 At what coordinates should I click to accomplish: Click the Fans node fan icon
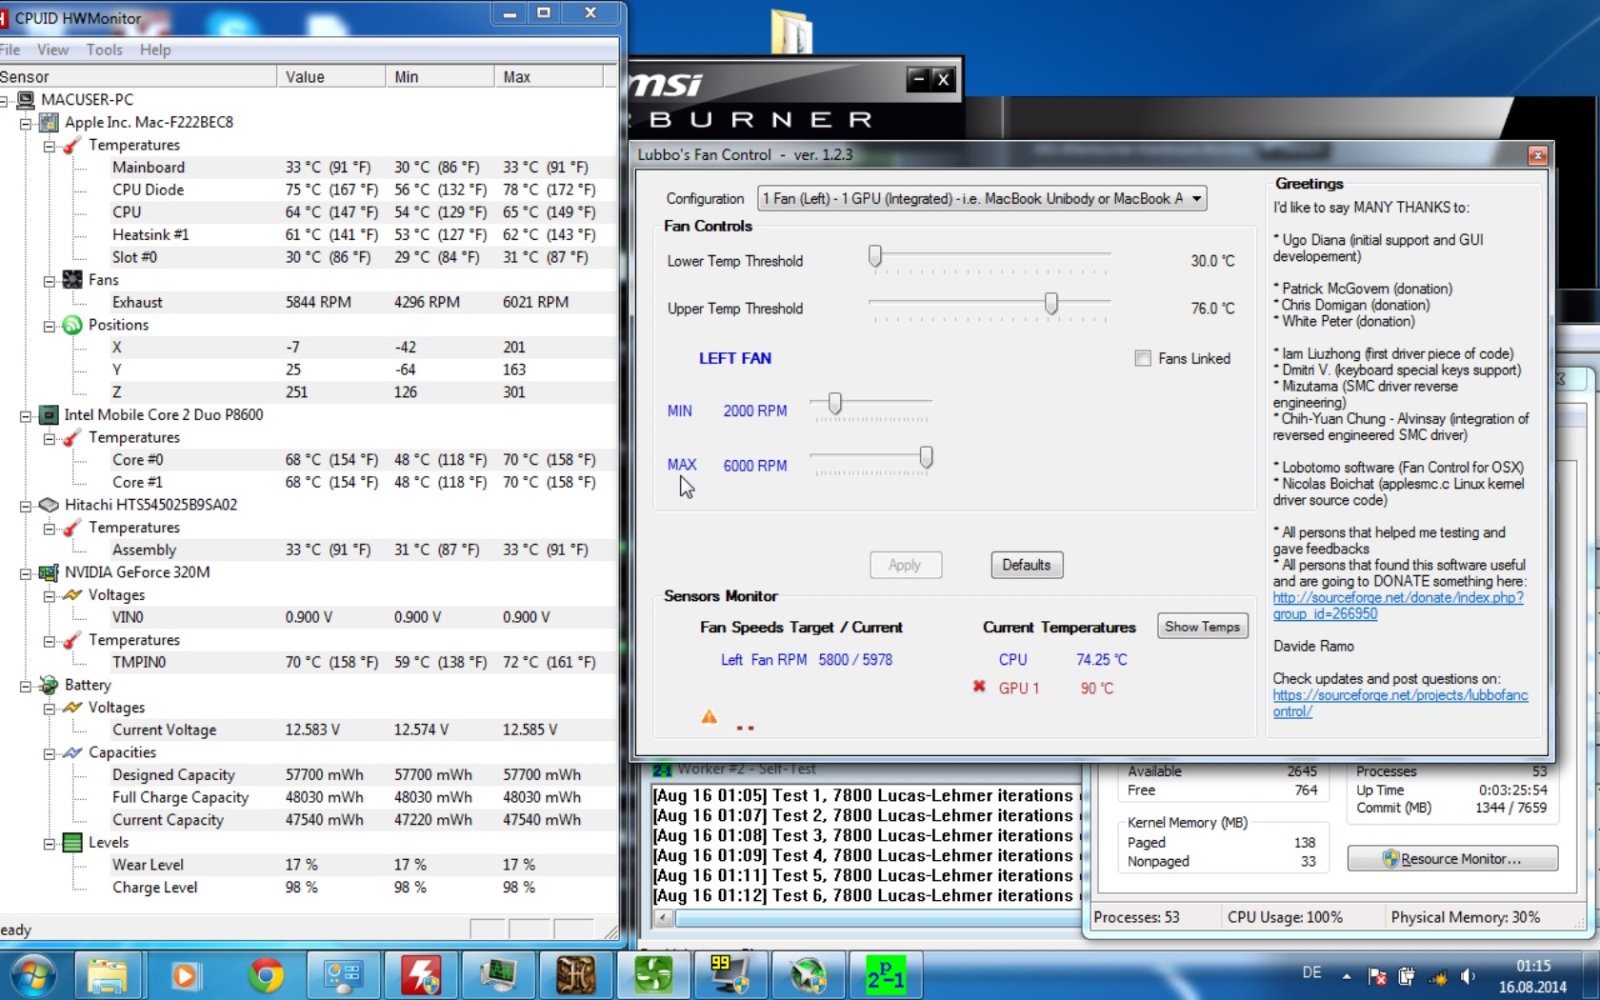click(72, 280)
